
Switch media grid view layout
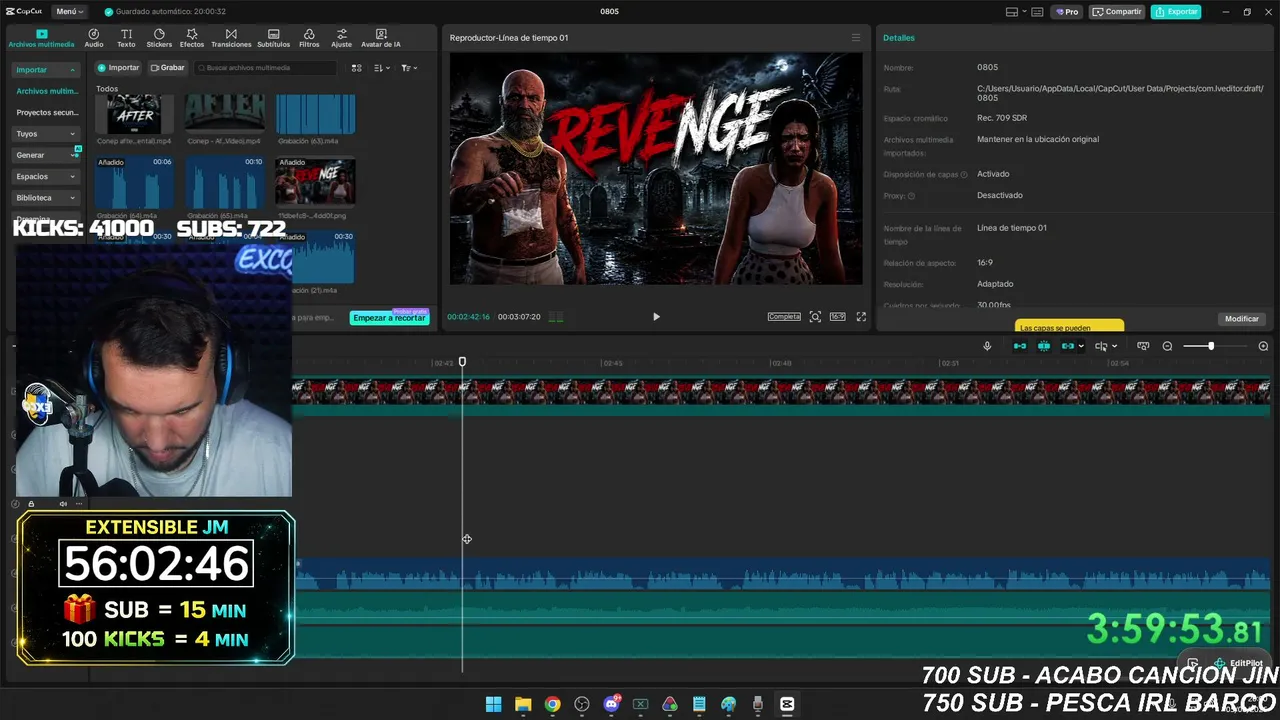(x=357, y=68)
